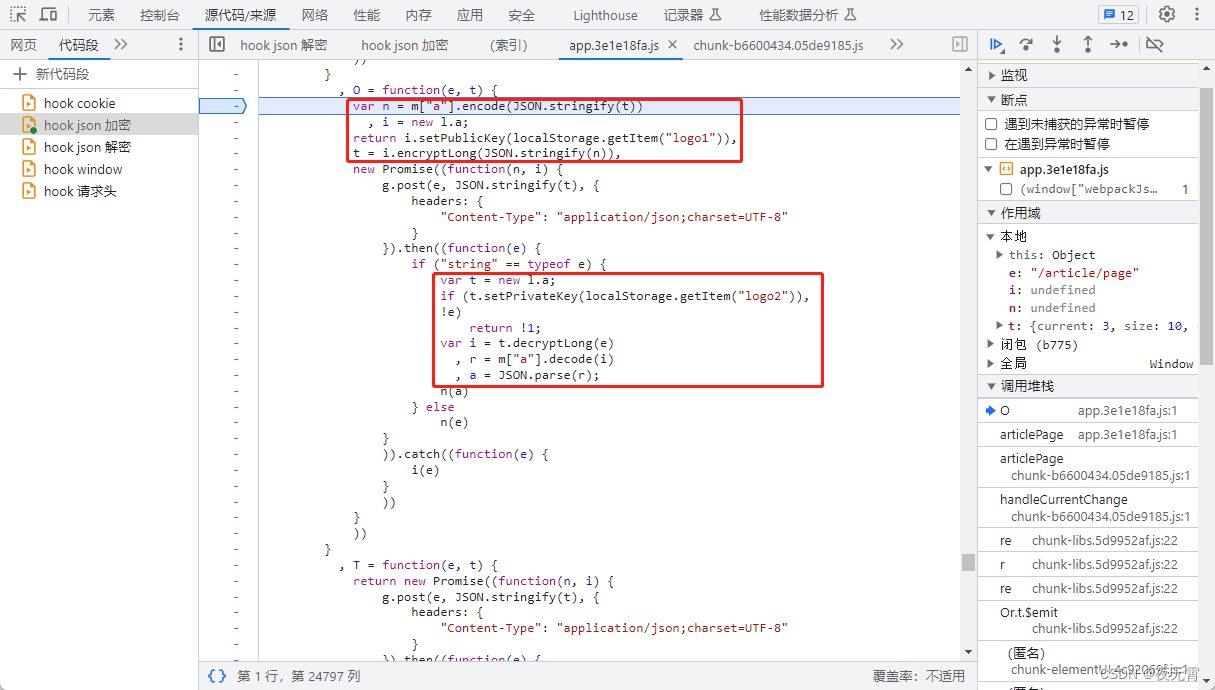Toggle the navigator sidebar icon

[x=217, y=45]
